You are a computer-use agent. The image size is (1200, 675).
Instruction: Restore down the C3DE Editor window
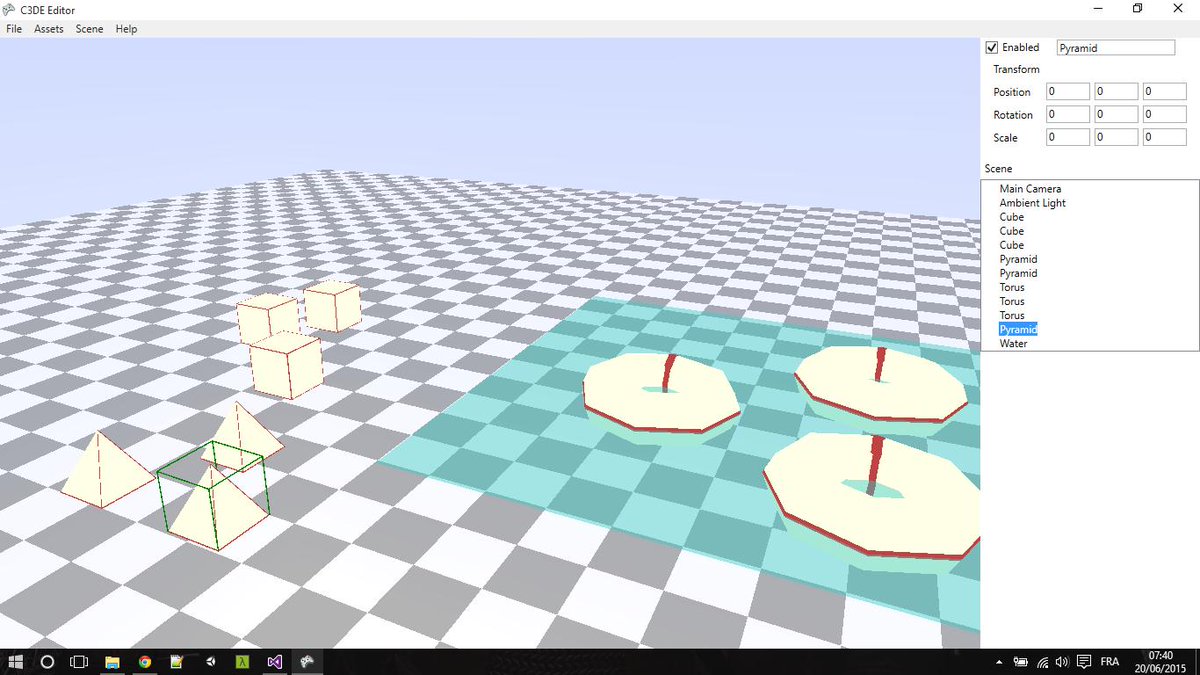pos(1137,8)
